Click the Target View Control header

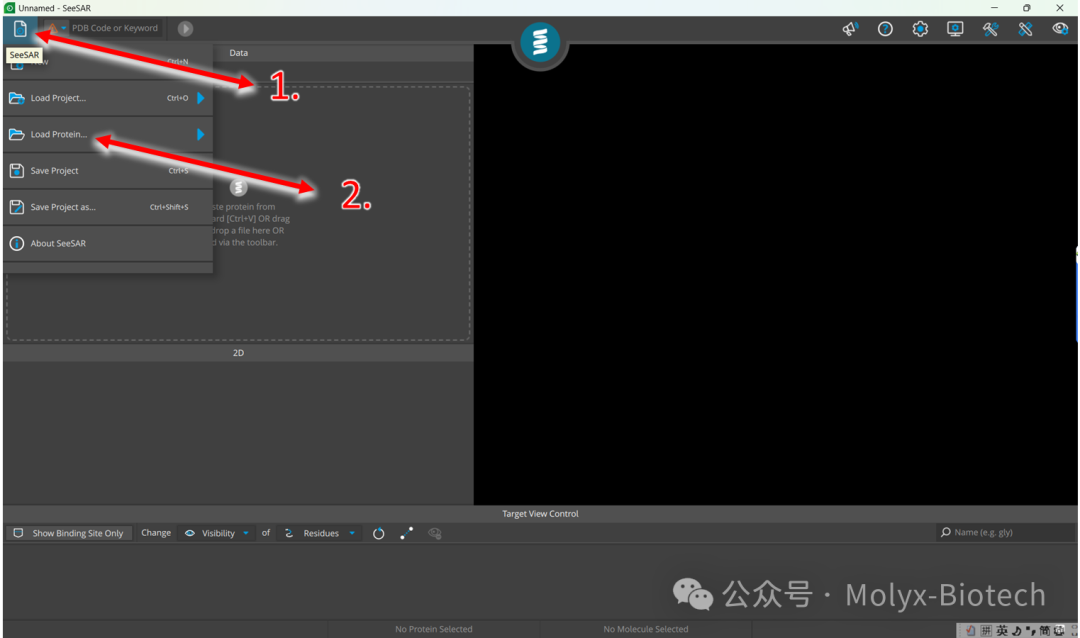(x=540, y=514)
